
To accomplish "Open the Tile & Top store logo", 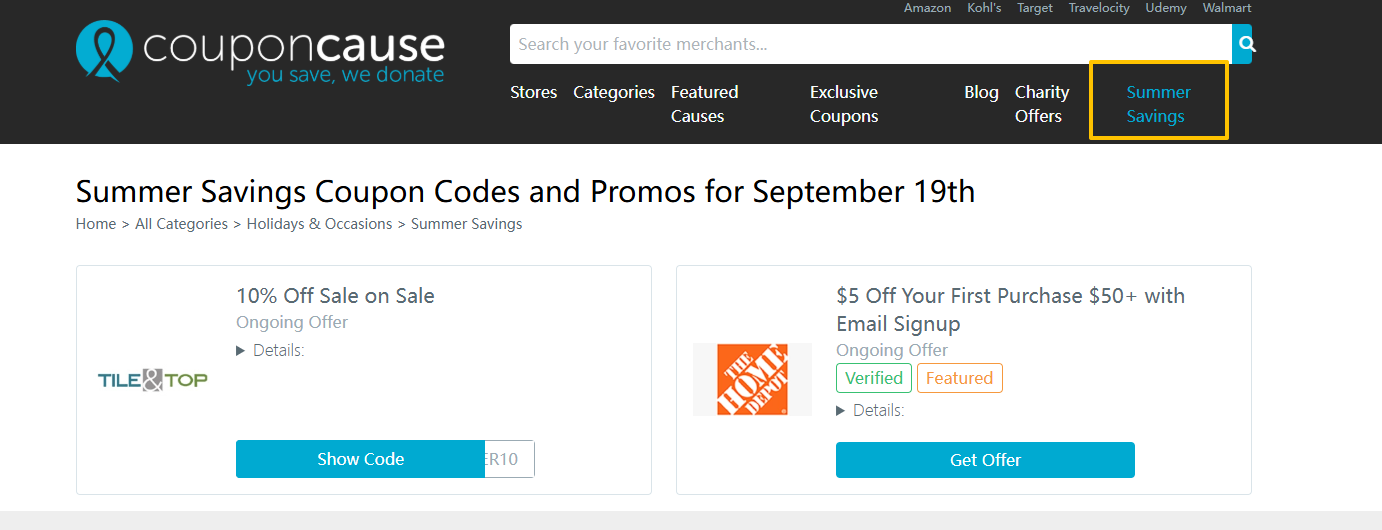I will 153,380.
